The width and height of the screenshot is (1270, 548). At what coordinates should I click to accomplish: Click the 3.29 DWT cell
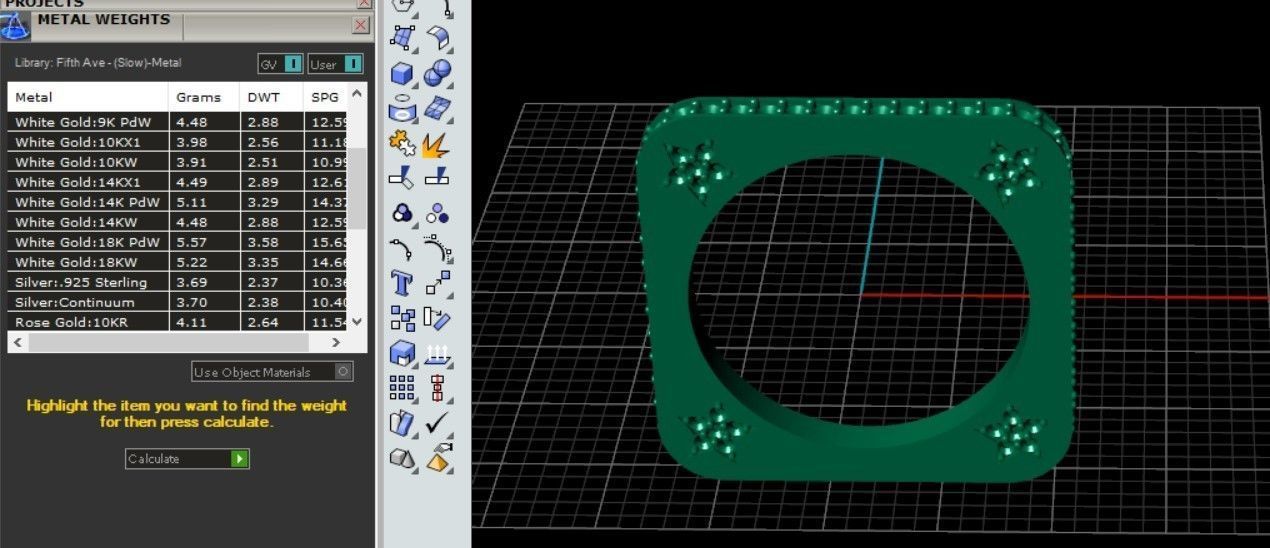(x=272, y=202)
